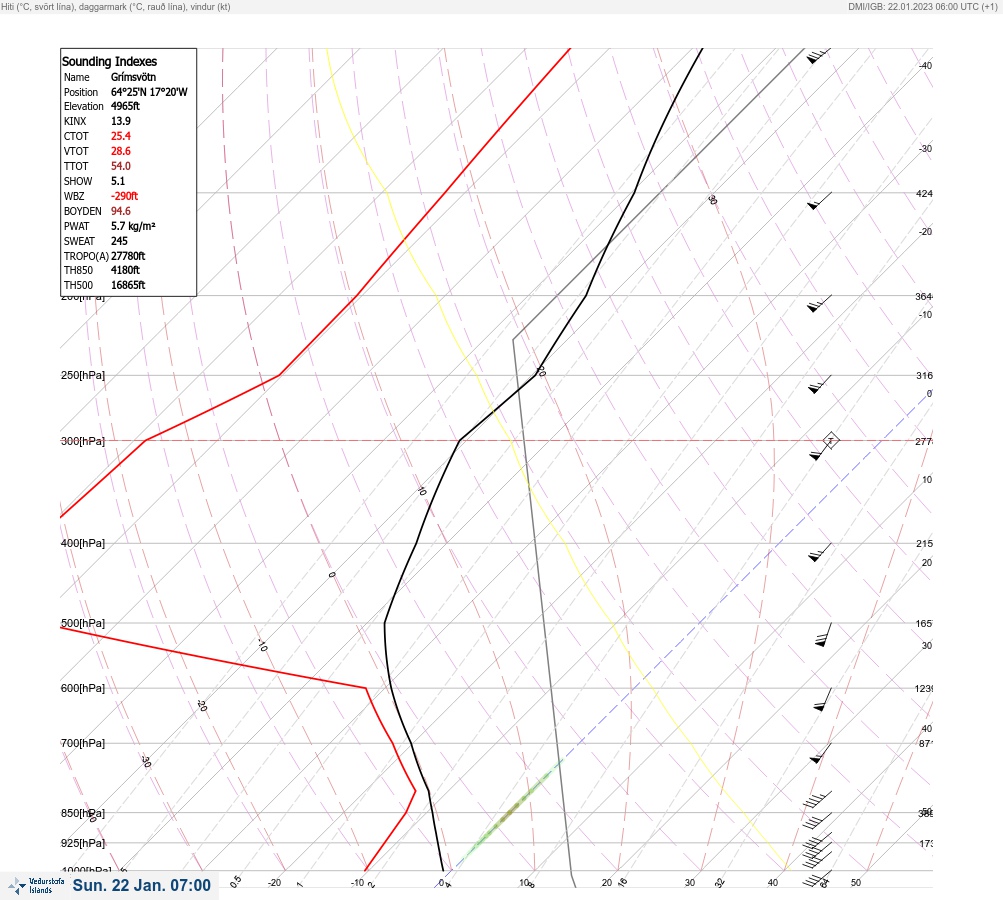Click the Elevation value '4965ft'

[x=125, y=106]
